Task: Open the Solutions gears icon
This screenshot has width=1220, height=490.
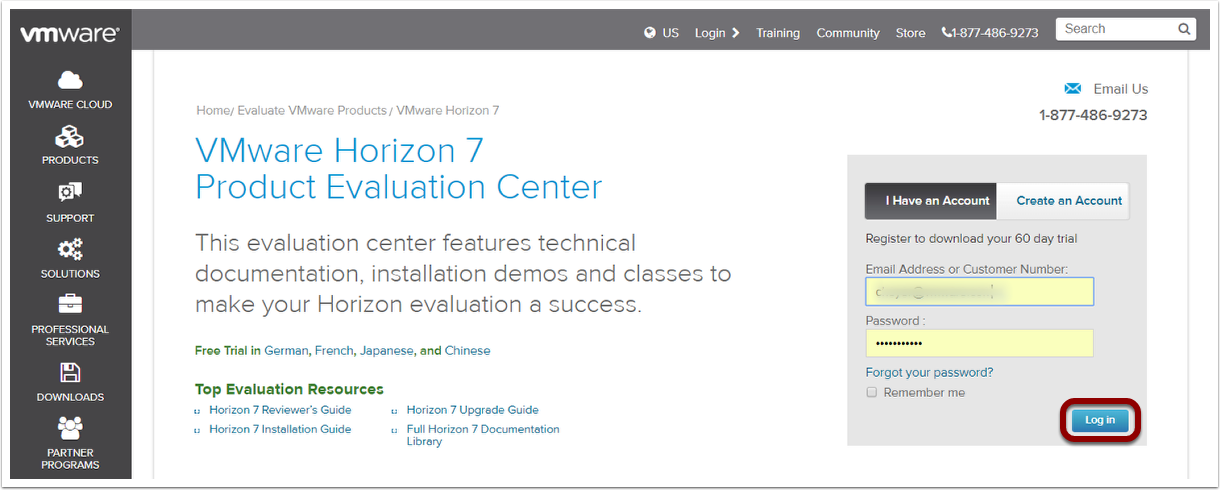Action: pyautogui.click(x=70, y=249)
